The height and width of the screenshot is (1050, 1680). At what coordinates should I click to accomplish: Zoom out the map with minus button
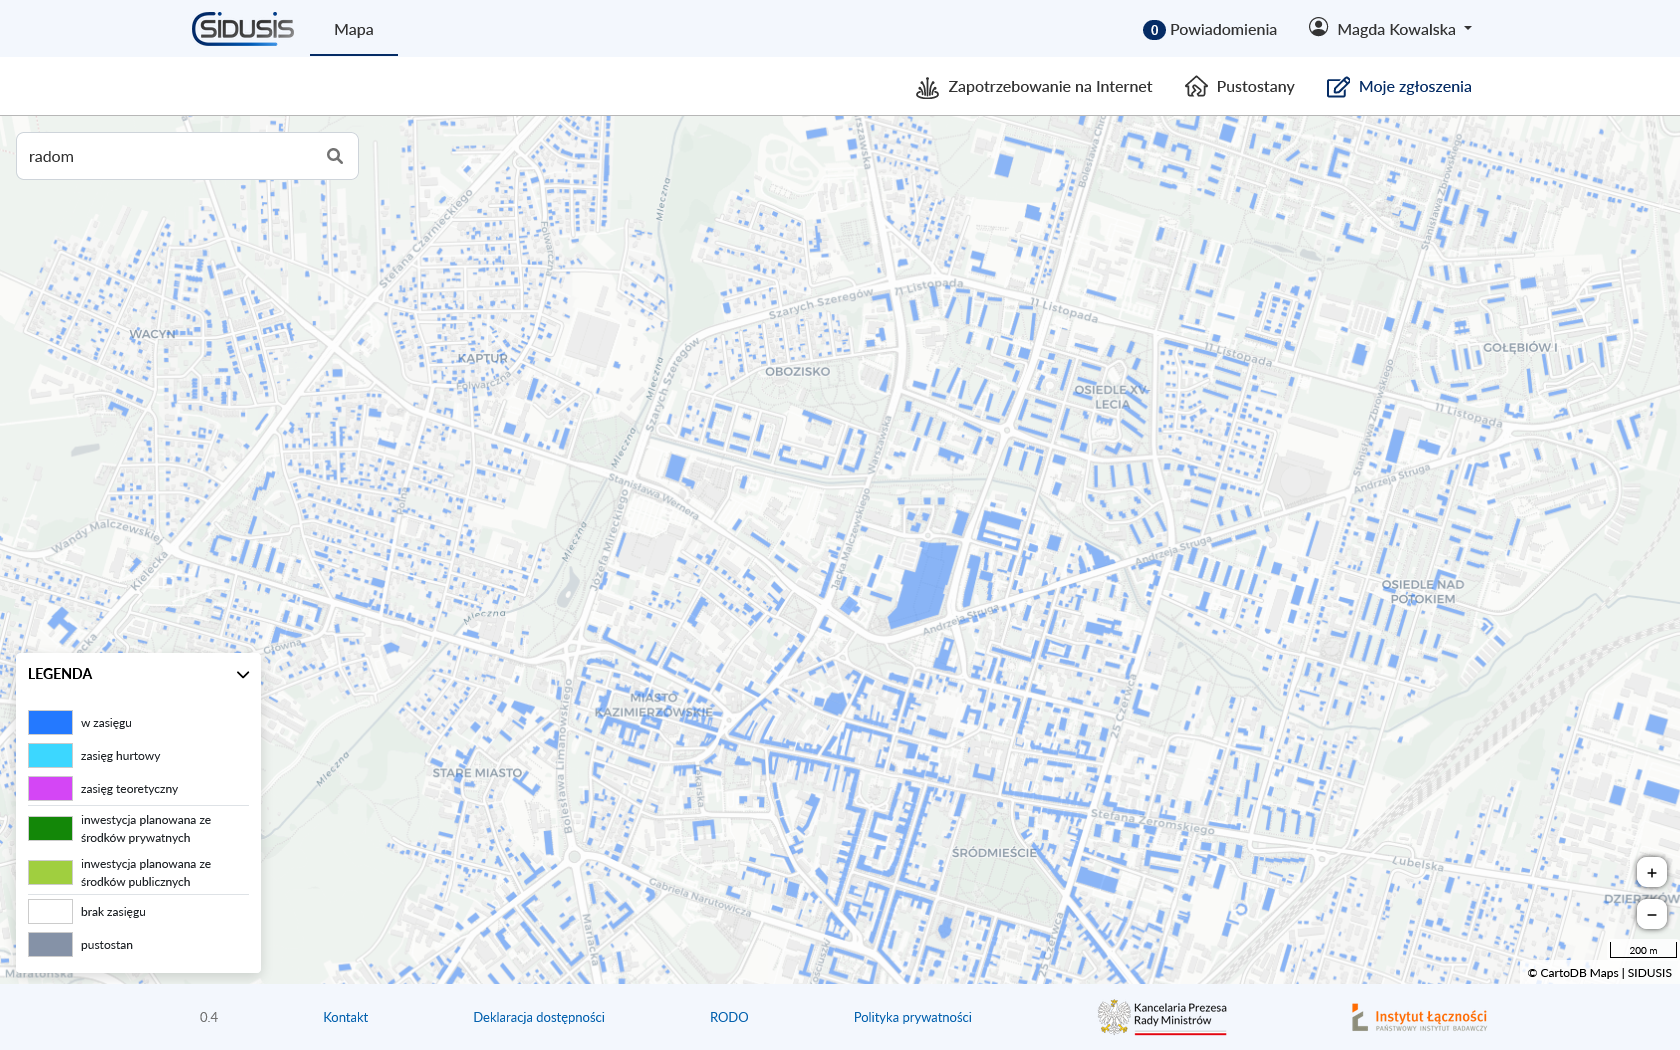[1651, 914]
